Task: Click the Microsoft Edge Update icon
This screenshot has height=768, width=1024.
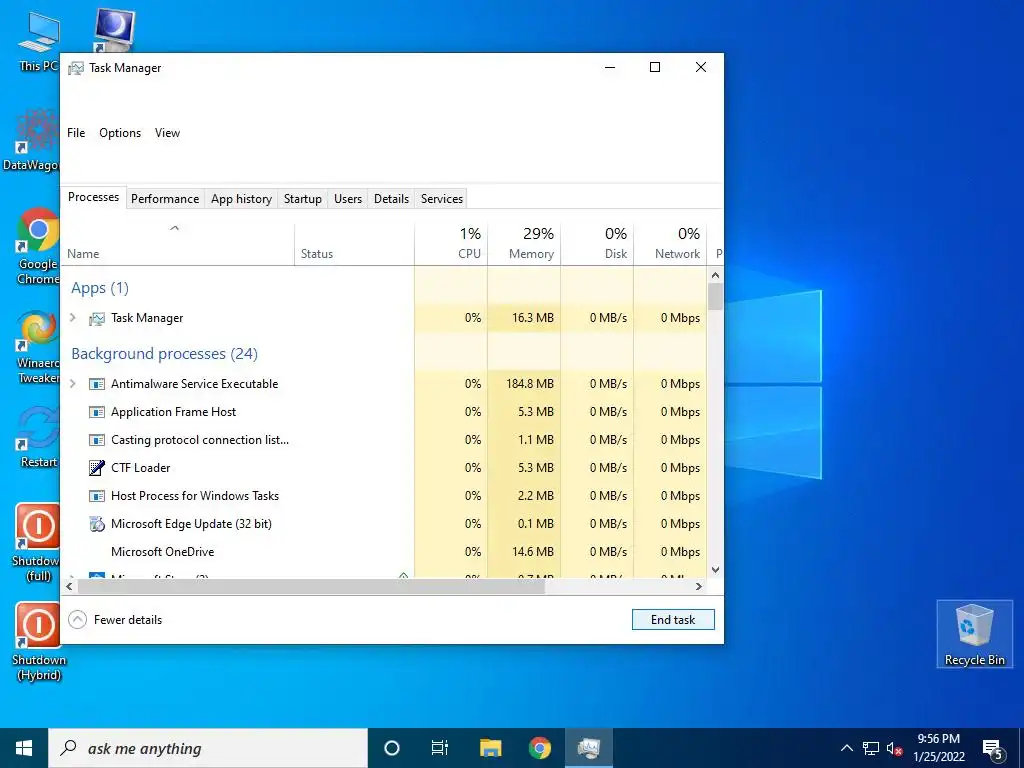Action: pyautogui.click(x=97, y=524)
